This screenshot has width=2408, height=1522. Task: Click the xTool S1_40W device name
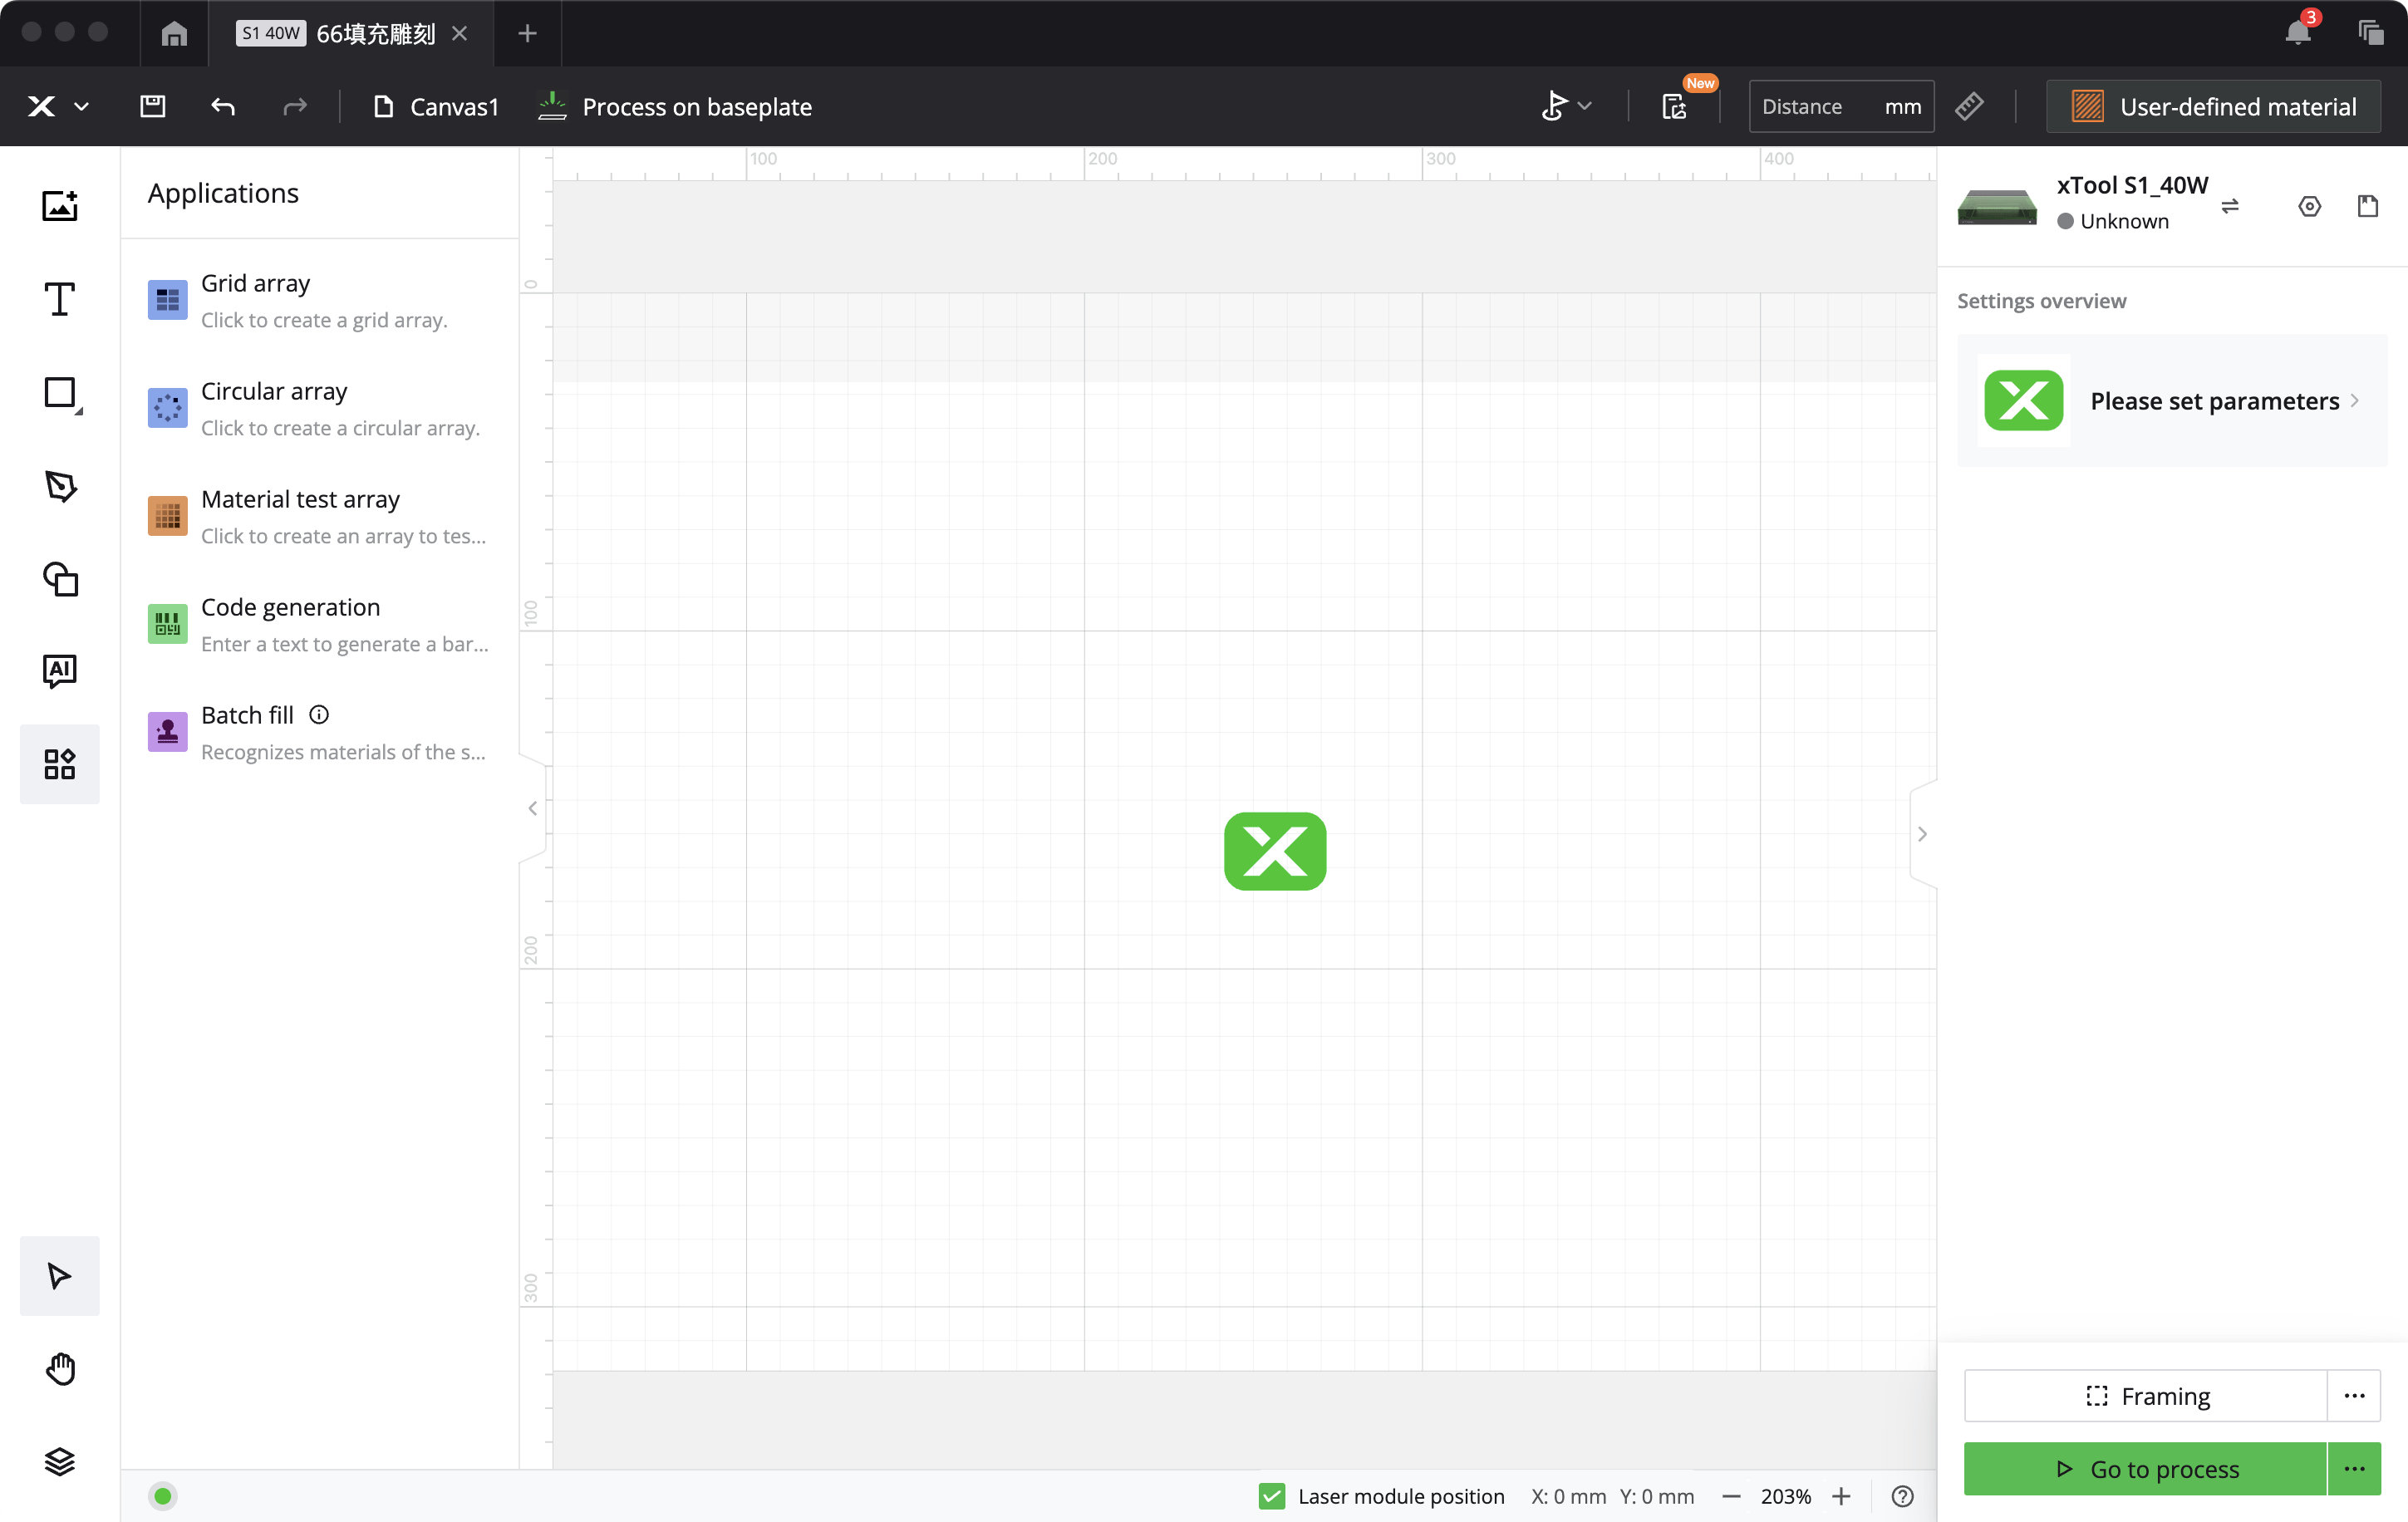[x=2132, y=185]
